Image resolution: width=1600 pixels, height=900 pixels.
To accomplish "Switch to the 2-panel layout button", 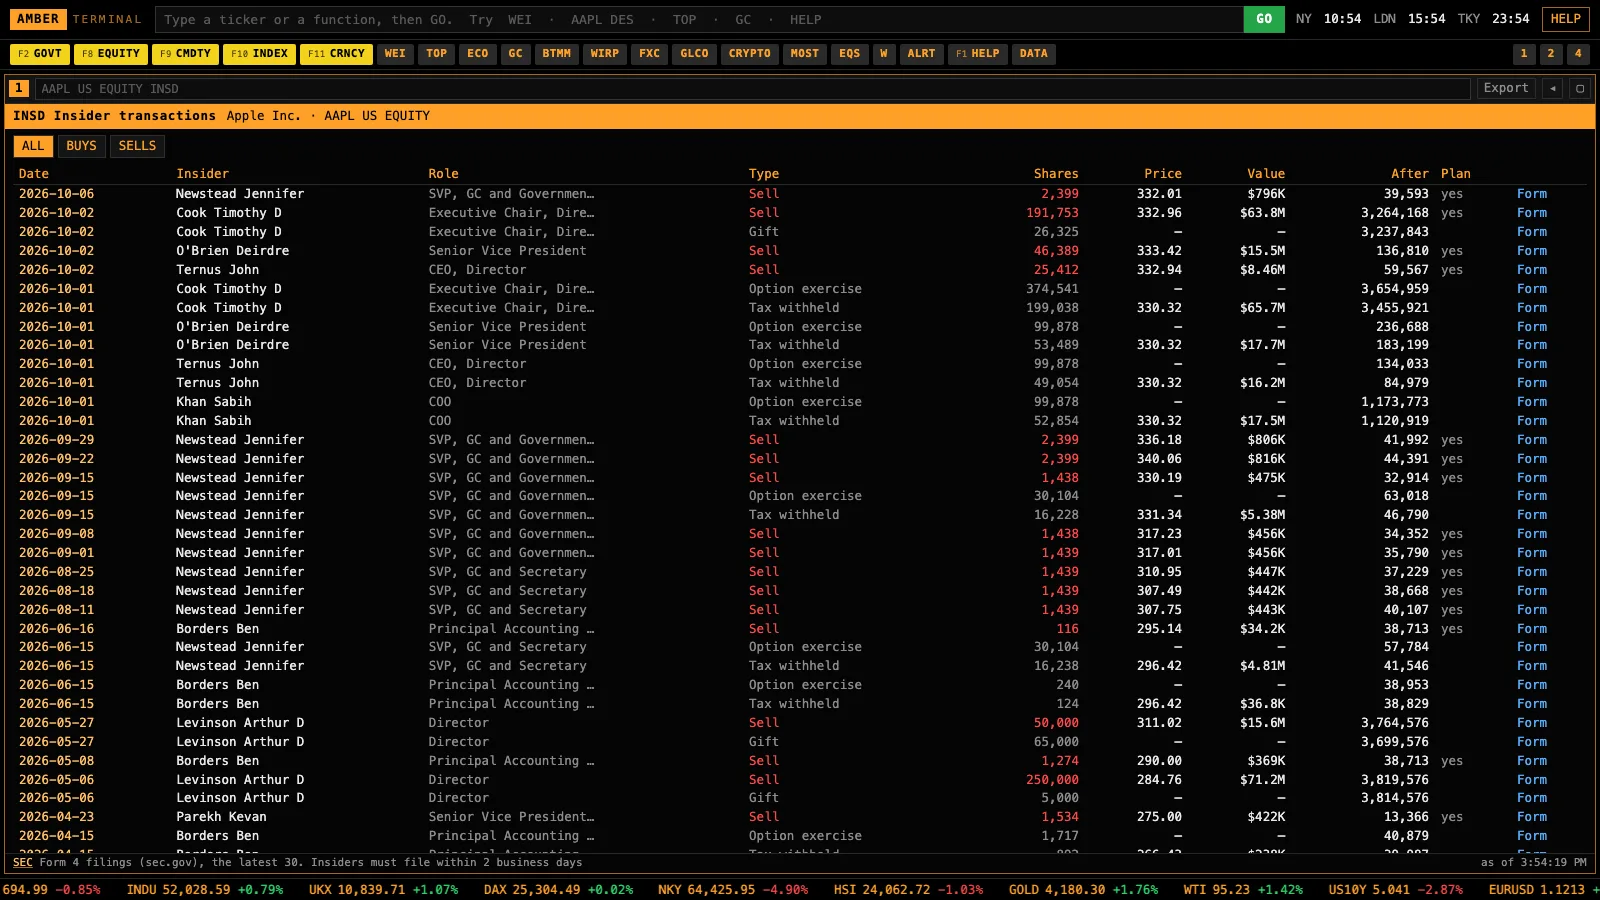I will coord(1551,54).
